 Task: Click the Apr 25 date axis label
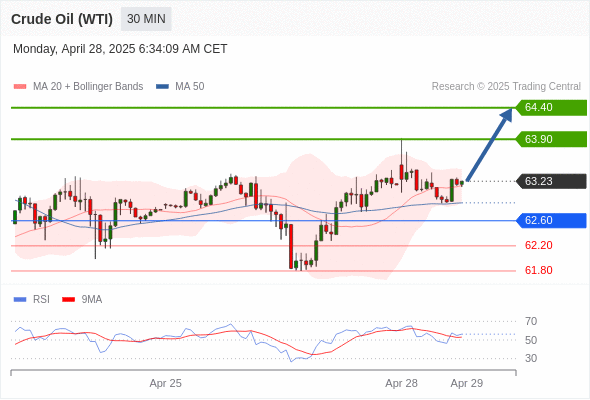(166, 383)
